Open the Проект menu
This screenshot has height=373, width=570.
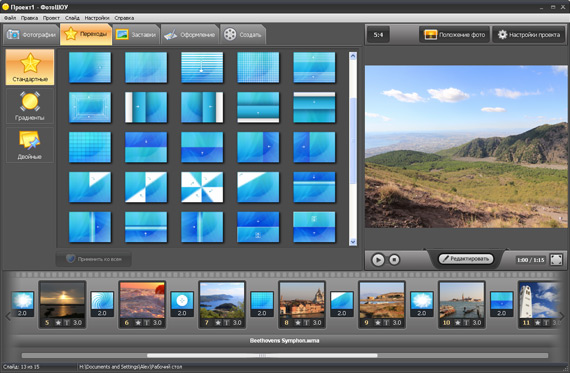[51, 18]
